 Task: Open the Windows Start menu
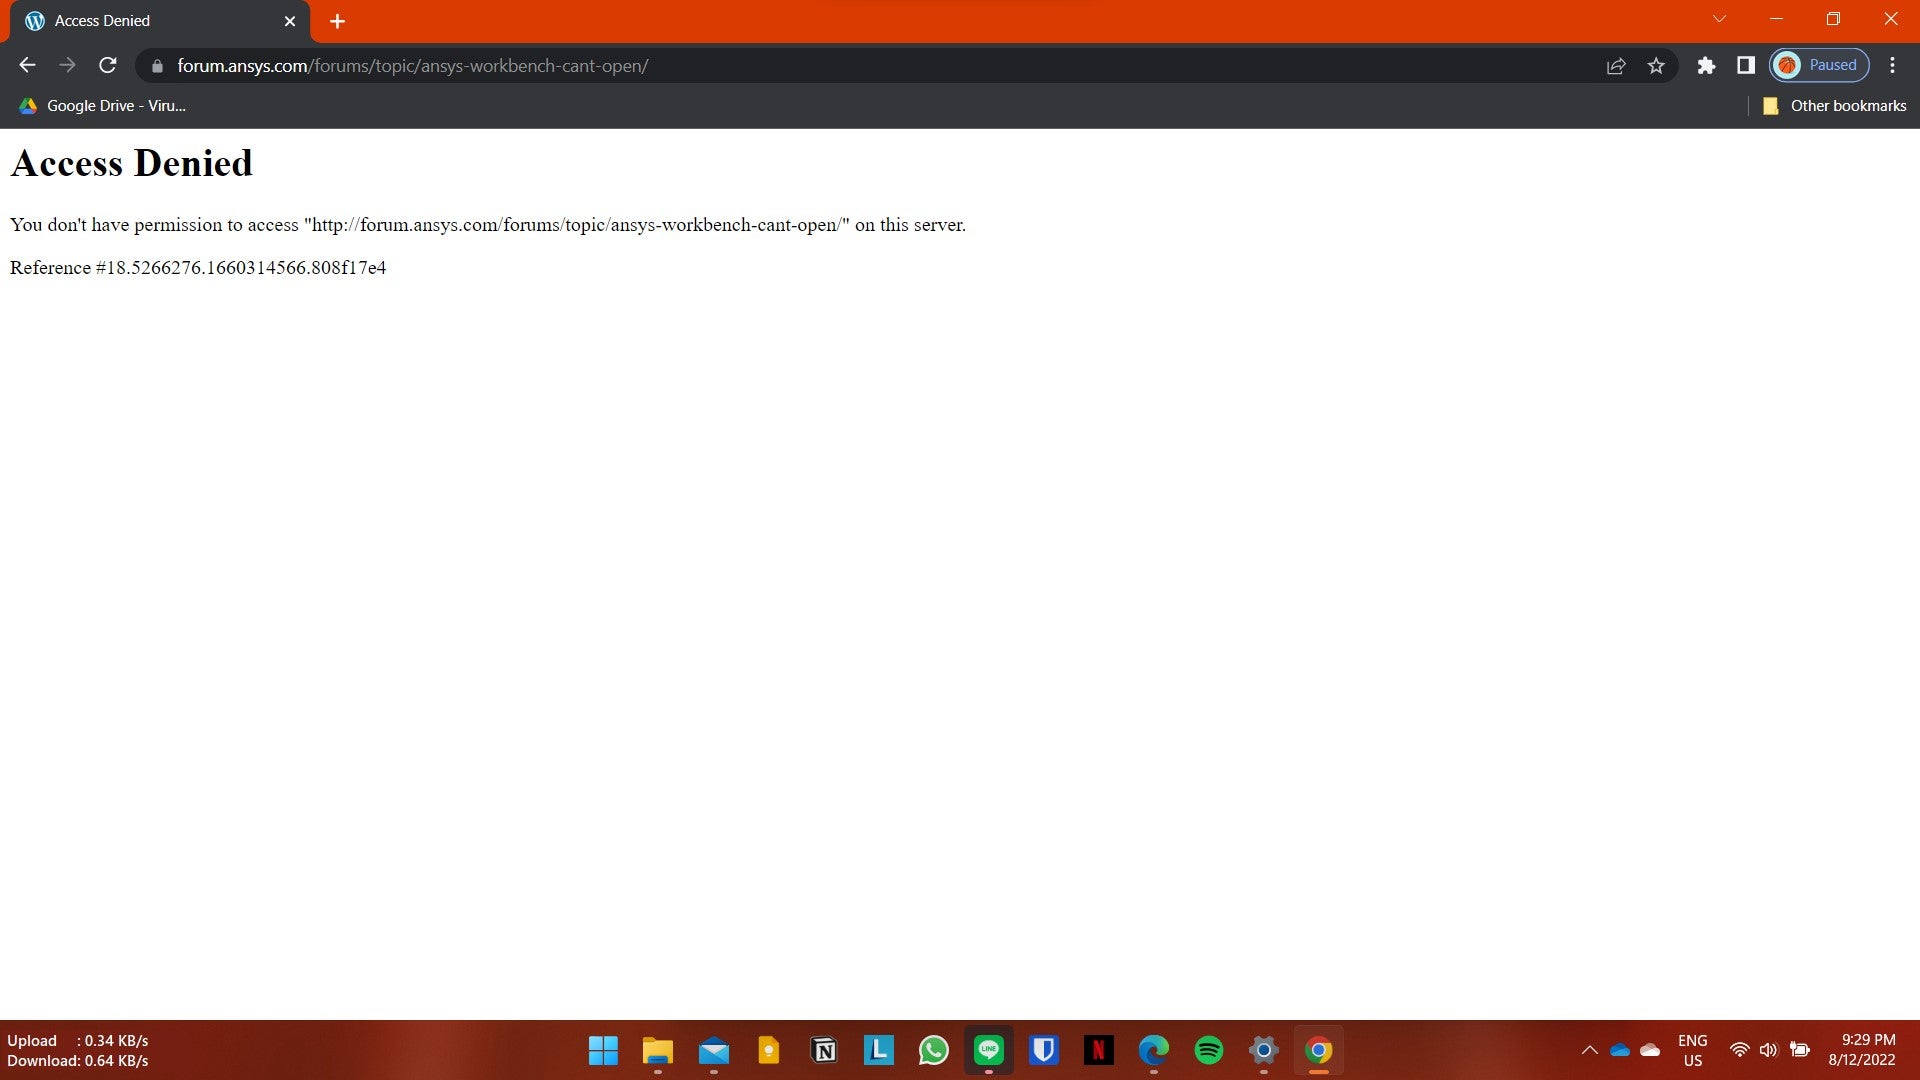point(603,1050)
